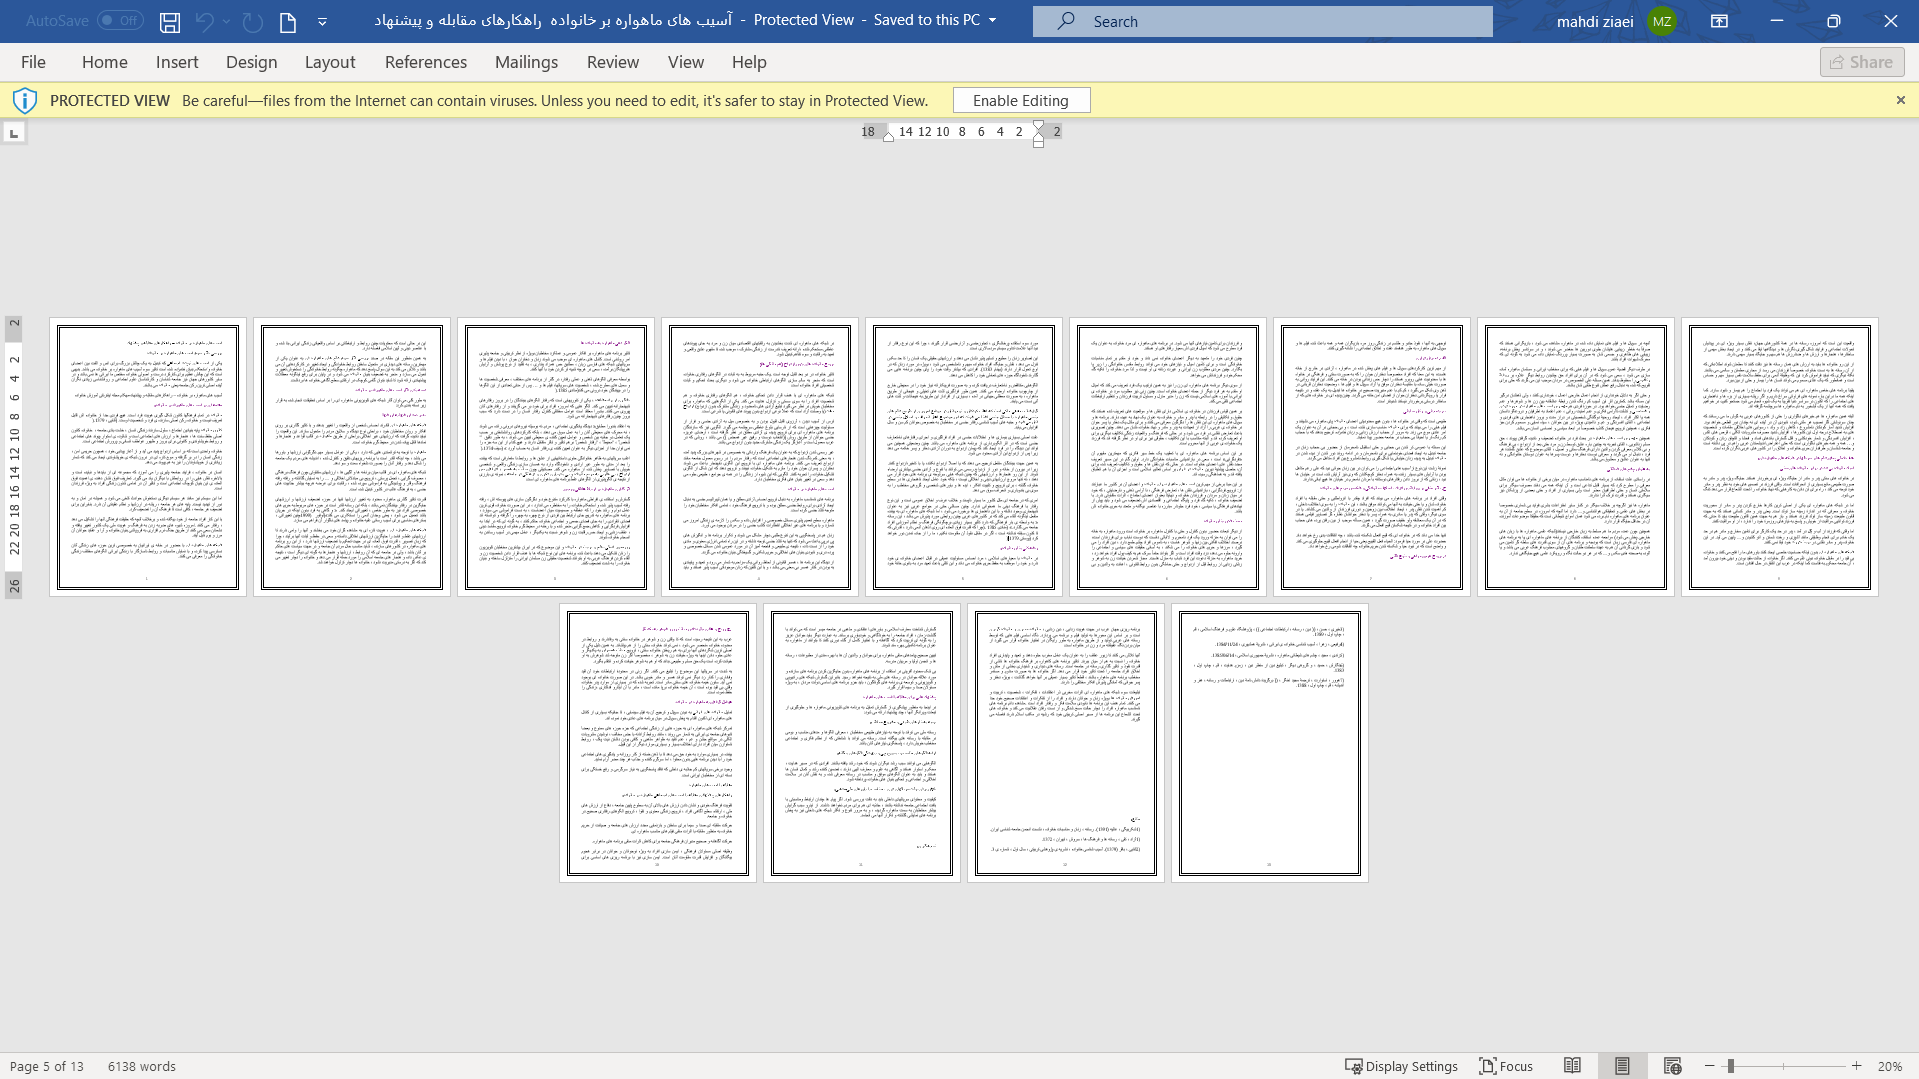Open the File menu

(x=33, y=62)
